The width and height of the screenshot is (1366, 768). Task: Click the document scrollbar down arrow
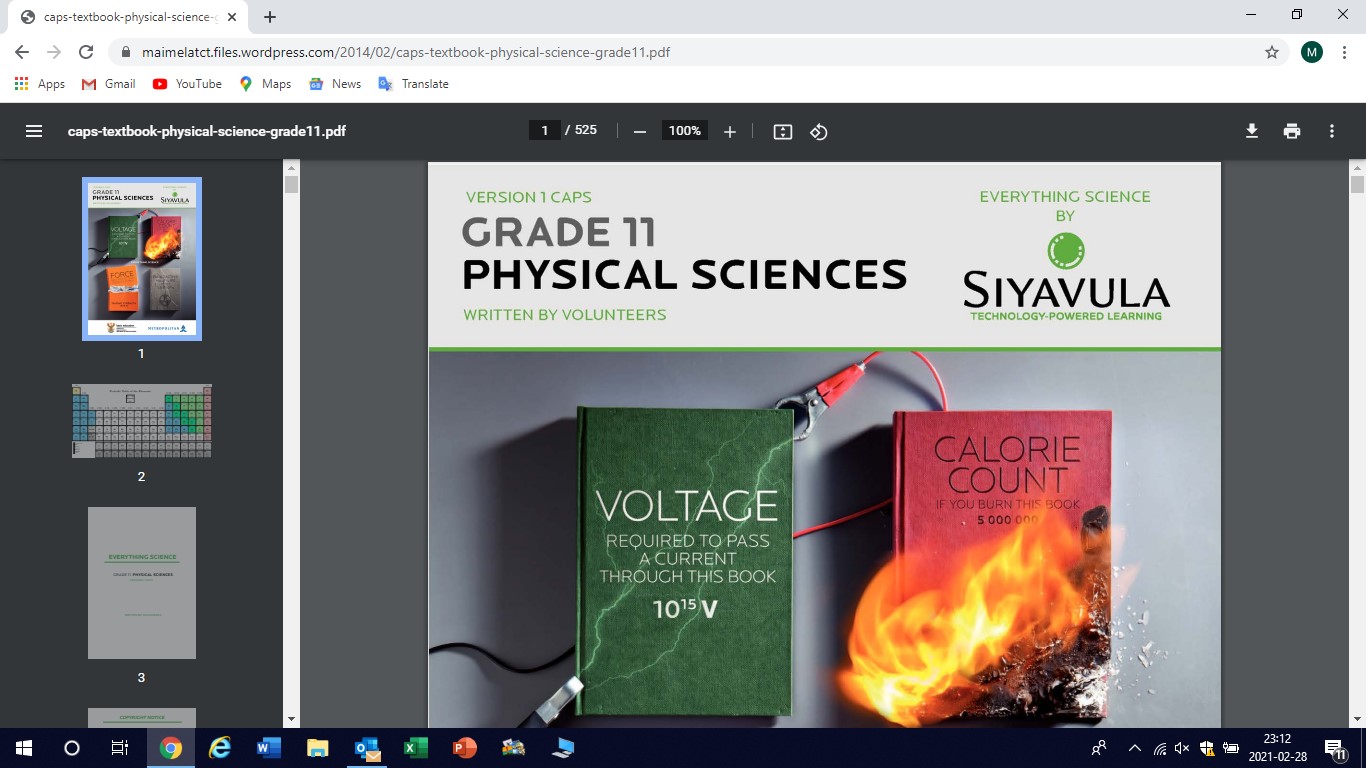click(1357, 719)
